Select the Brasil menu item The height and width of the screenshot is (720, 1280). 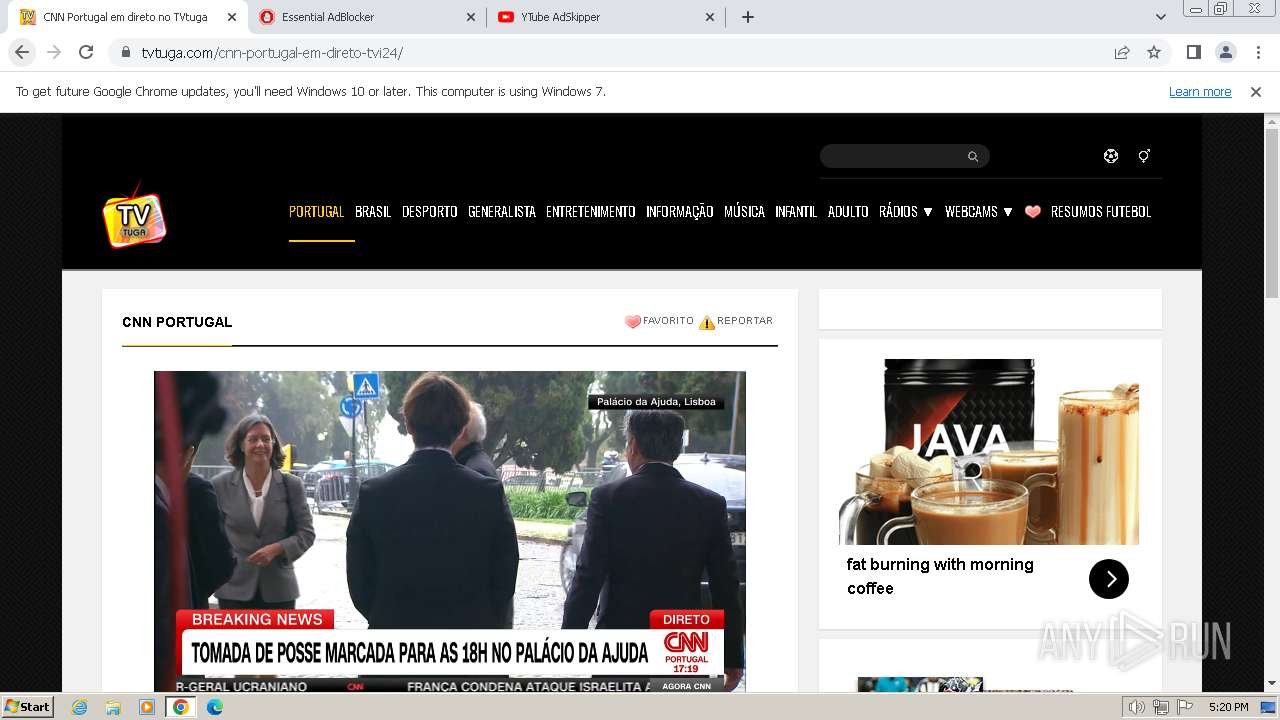coord(373,212)
